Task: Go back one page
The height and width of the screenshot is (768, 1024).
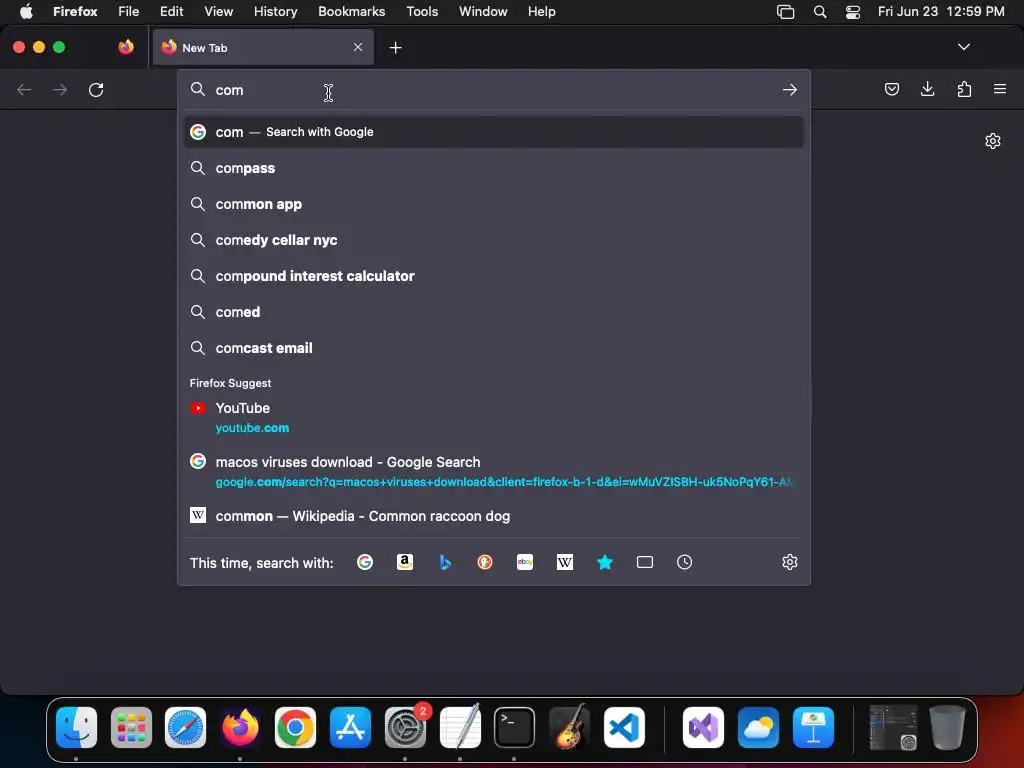Action: point(24,89)
